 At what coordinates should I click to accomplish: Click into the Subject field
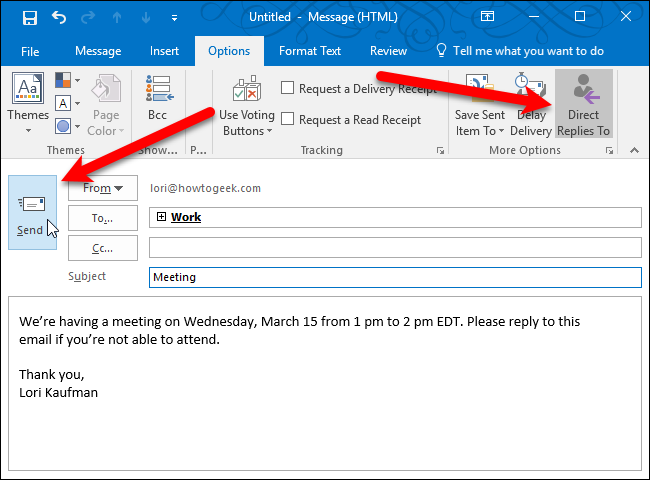[394, 277]
